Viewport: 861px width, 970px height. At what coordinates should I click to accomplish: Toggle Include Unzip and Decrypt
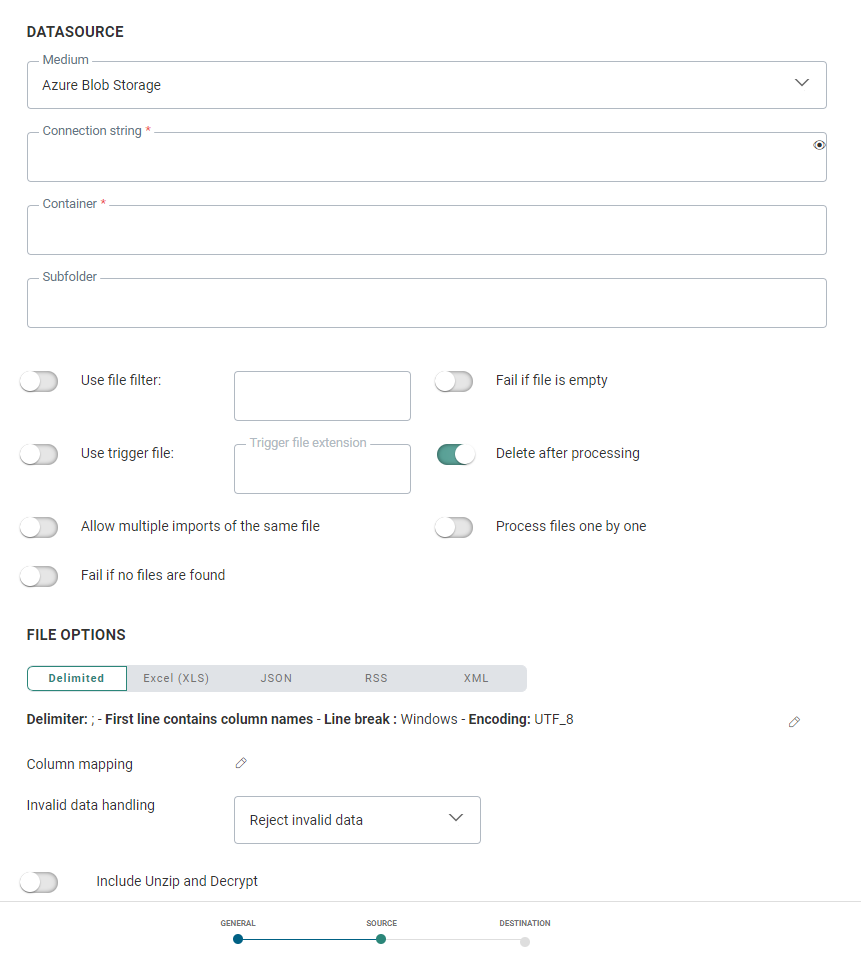[x=39, y=882]
